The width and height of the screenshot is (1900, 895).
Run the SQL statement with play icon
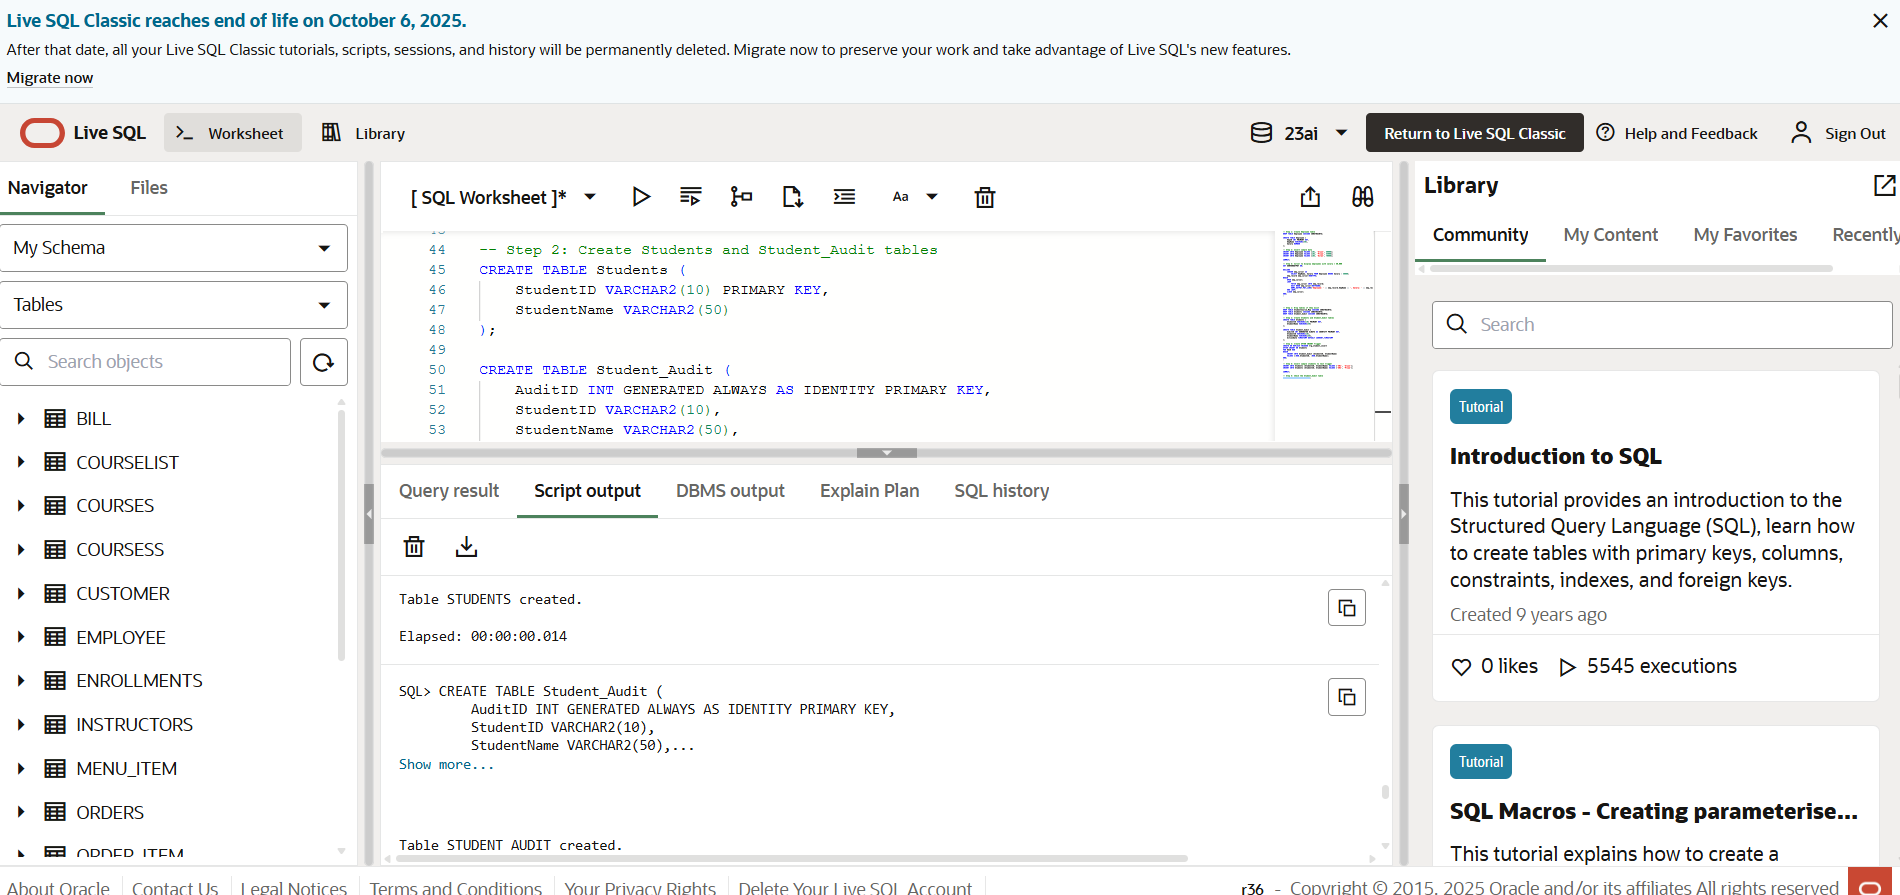(x=641, y=197)
